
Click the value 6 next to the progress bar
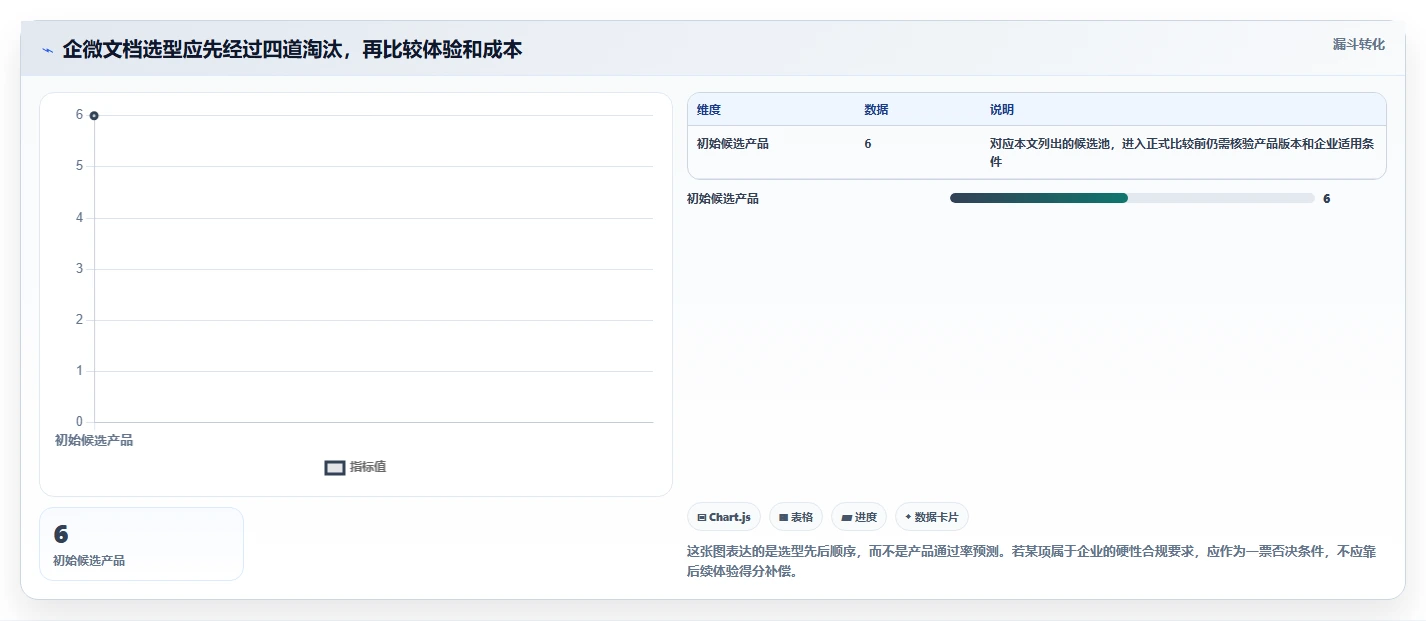point(1327,199)
